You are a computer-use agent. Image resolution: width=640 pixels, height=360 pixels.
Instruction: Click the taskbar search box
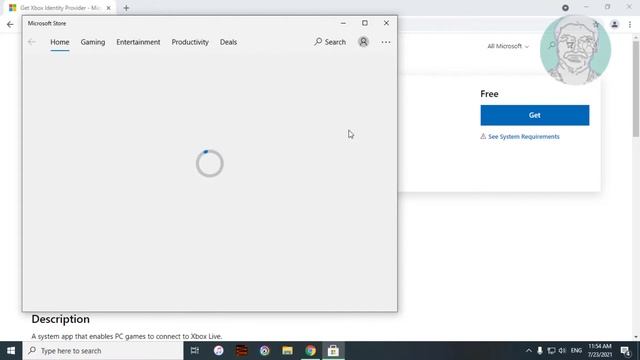pyautogui.click(x=103, y=351)
